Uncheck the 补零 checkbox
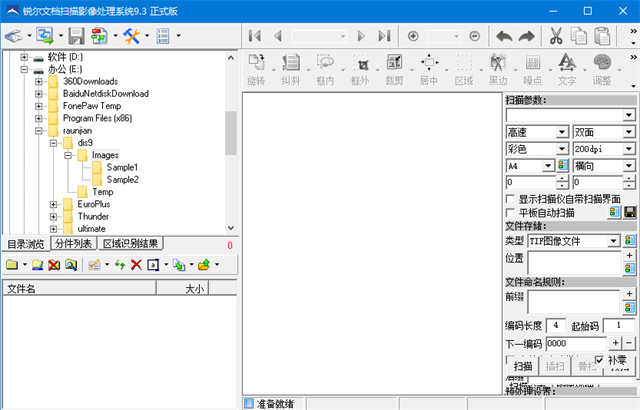Viewport: 640px width, 410px height. [600, 360]
